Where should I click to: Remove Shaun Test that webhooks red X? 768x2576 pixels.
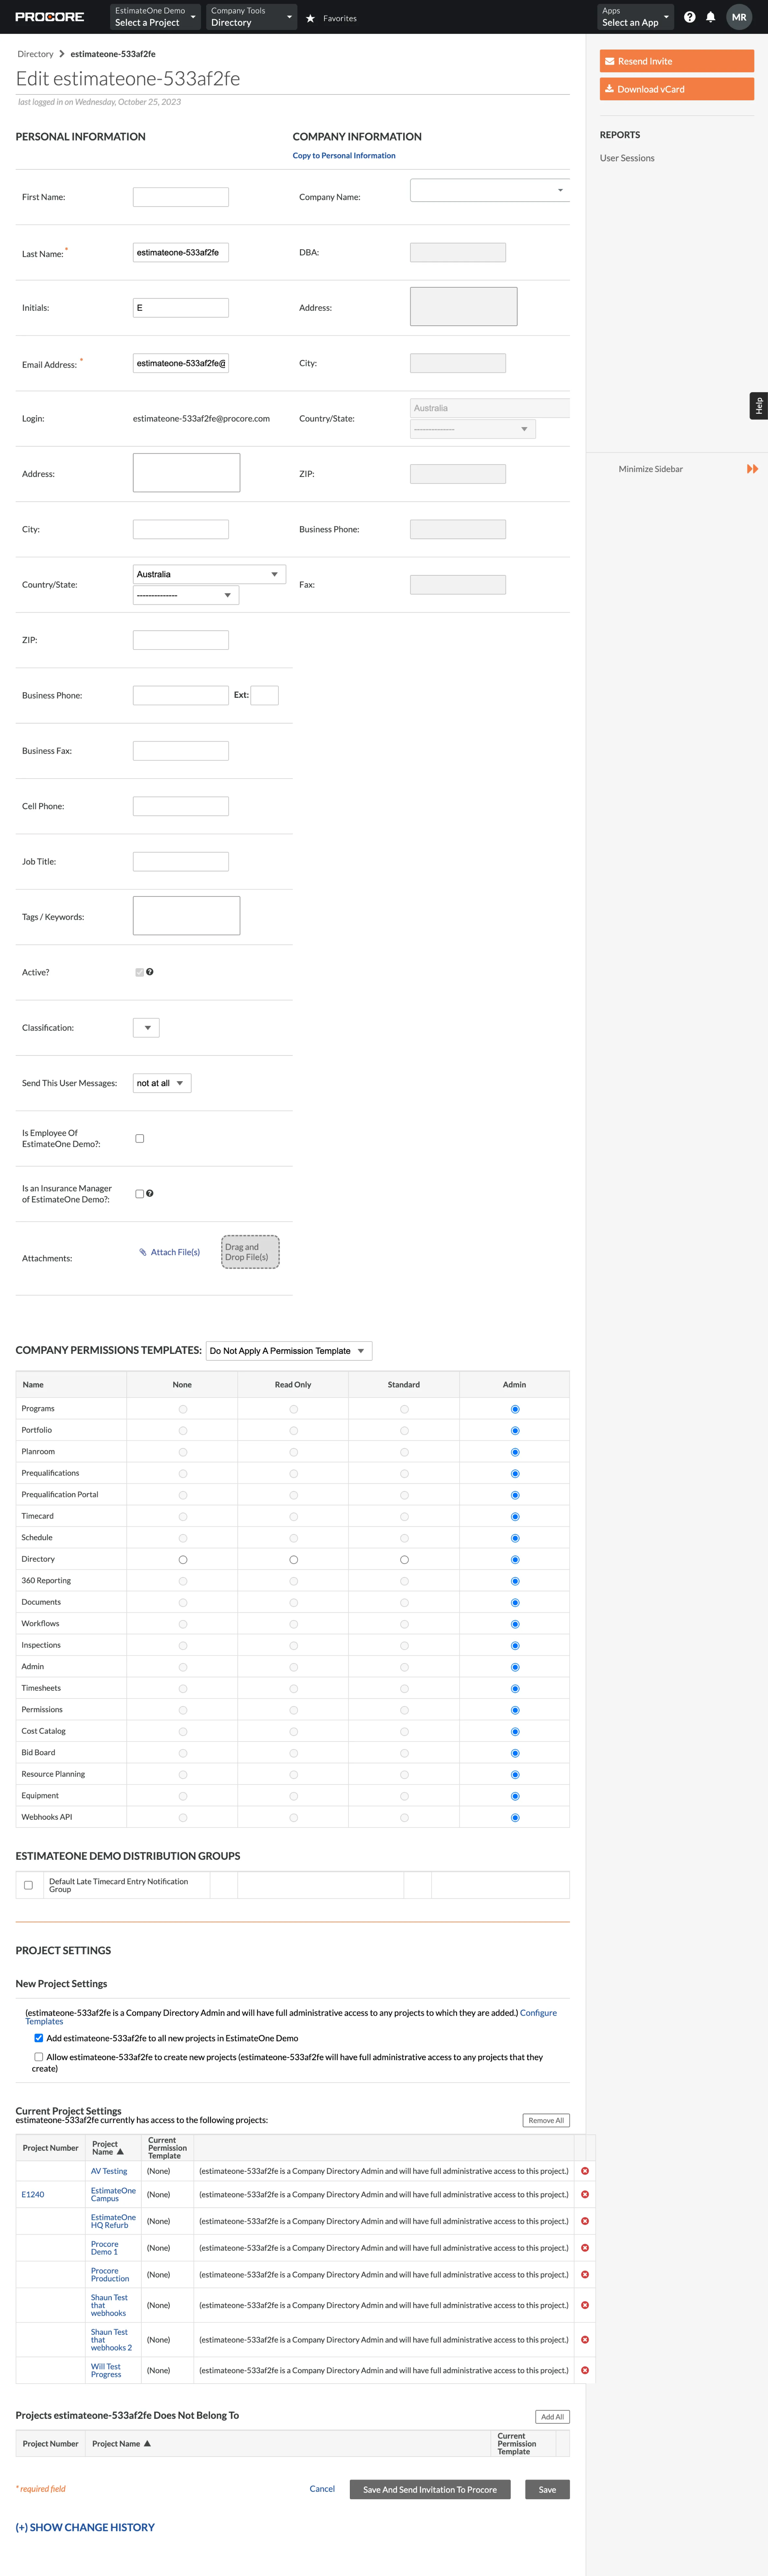click(x=585, y=2305)
